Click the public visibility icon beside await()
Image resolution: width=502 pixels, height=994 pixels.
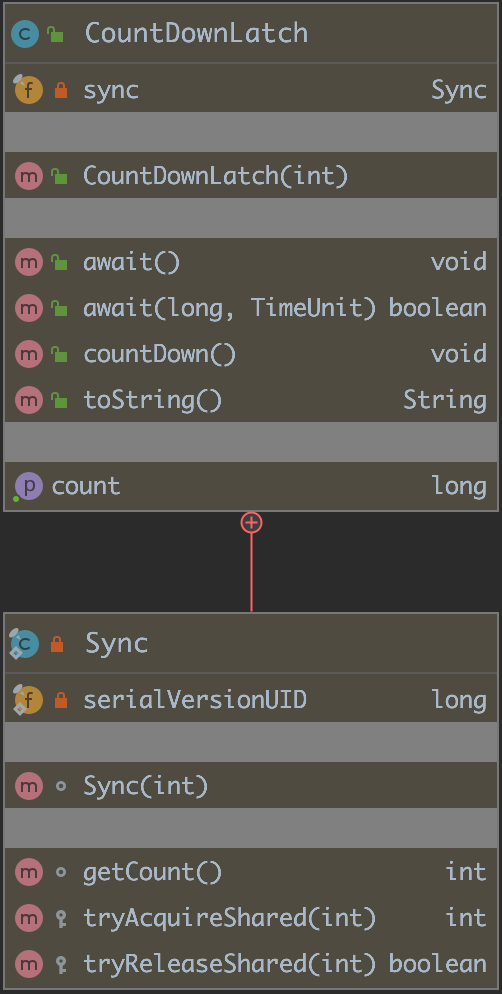[x=59, y=262]
